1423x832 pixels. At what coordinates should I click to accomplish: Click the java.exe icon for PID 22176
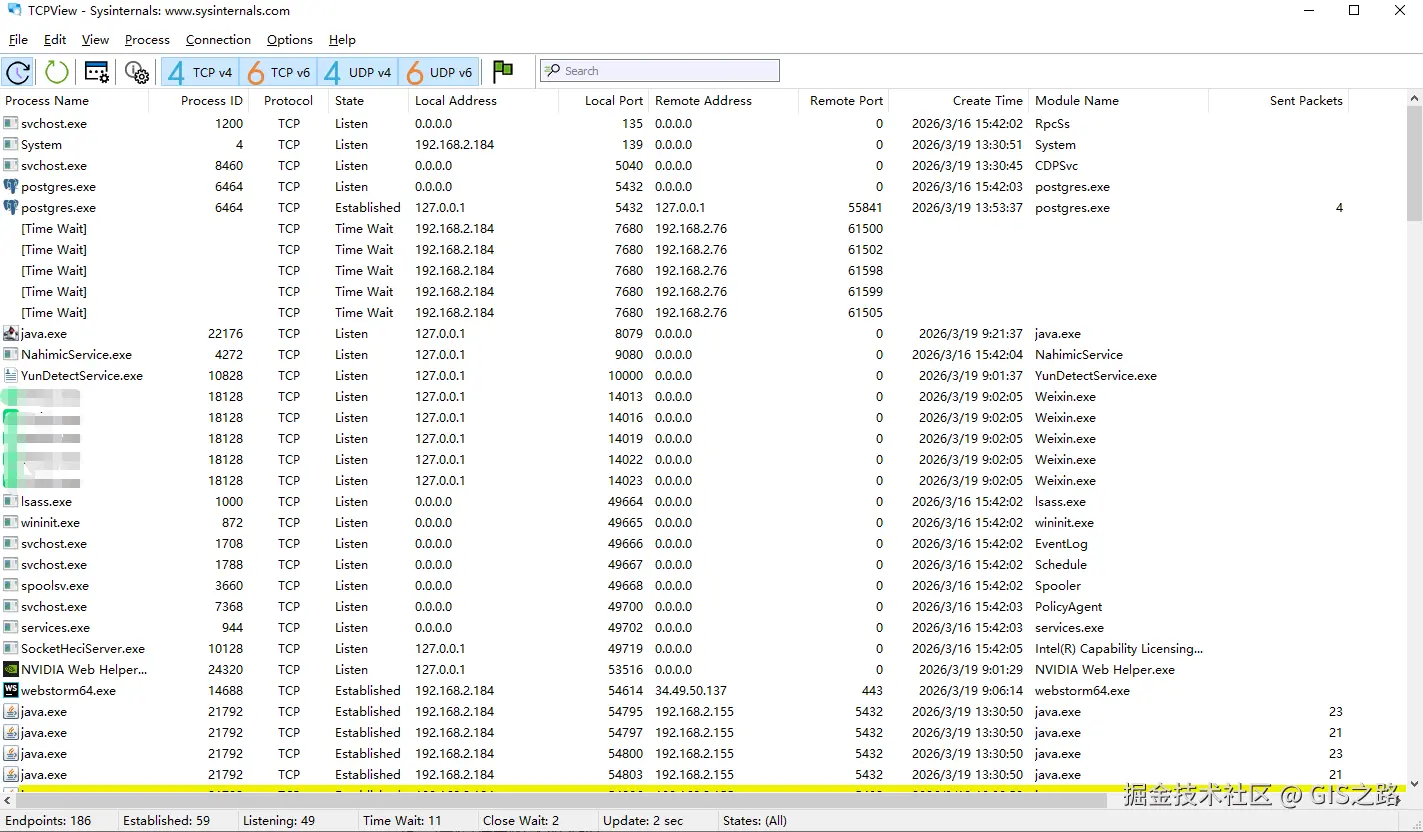coord(10,334)
